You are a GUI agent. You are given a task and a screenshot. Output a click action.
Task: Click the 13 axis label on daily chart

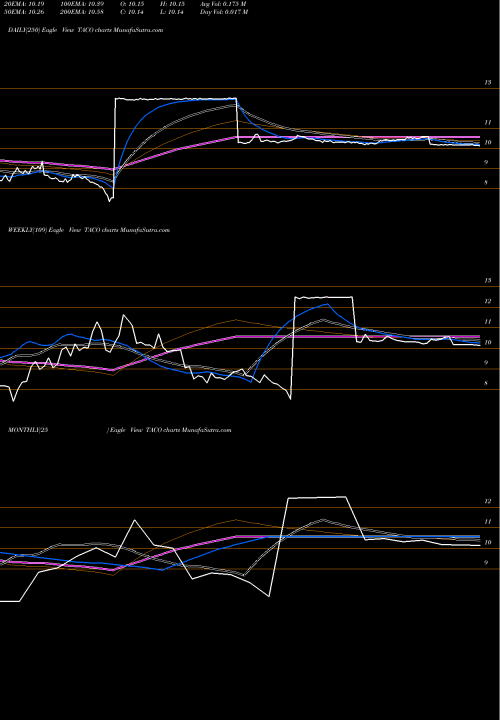pos(488,83)
